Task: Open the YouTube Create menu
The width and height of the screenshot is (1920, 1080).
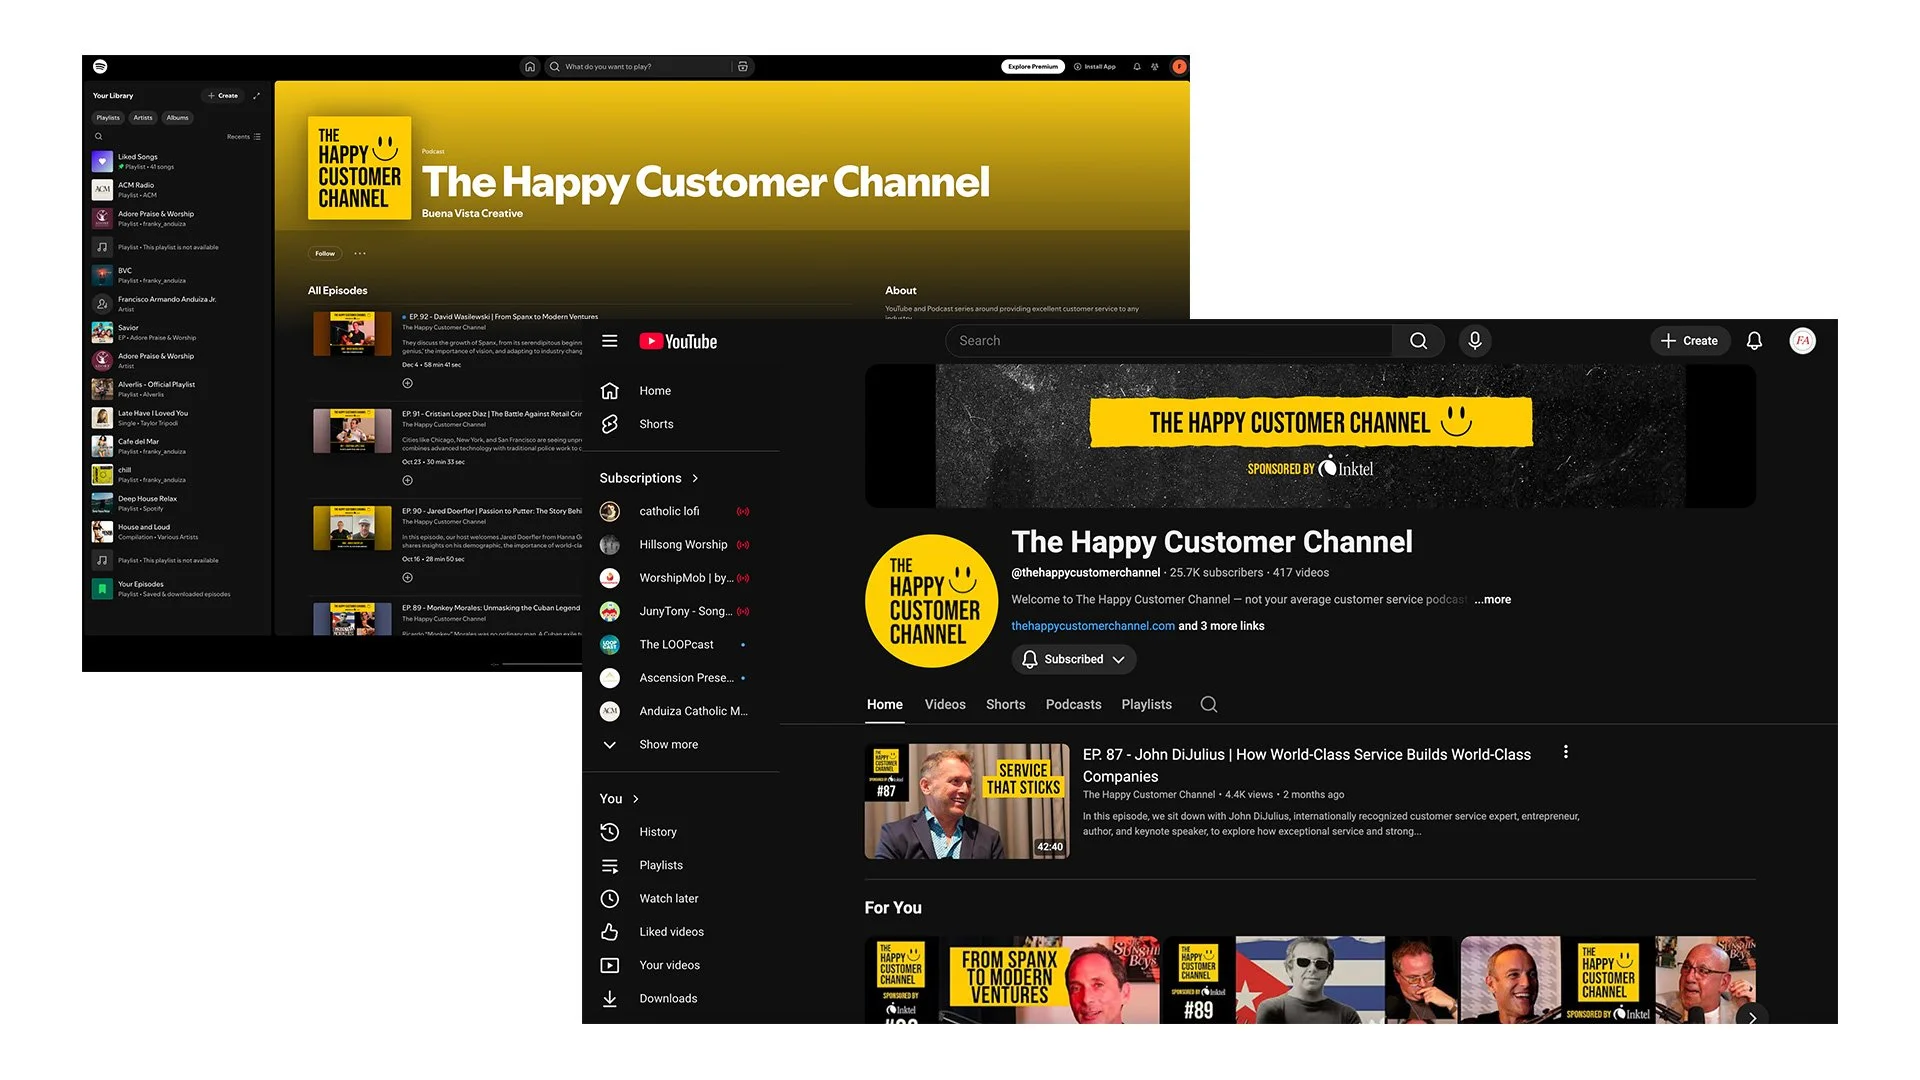Action: click(x=1690, y=341)
